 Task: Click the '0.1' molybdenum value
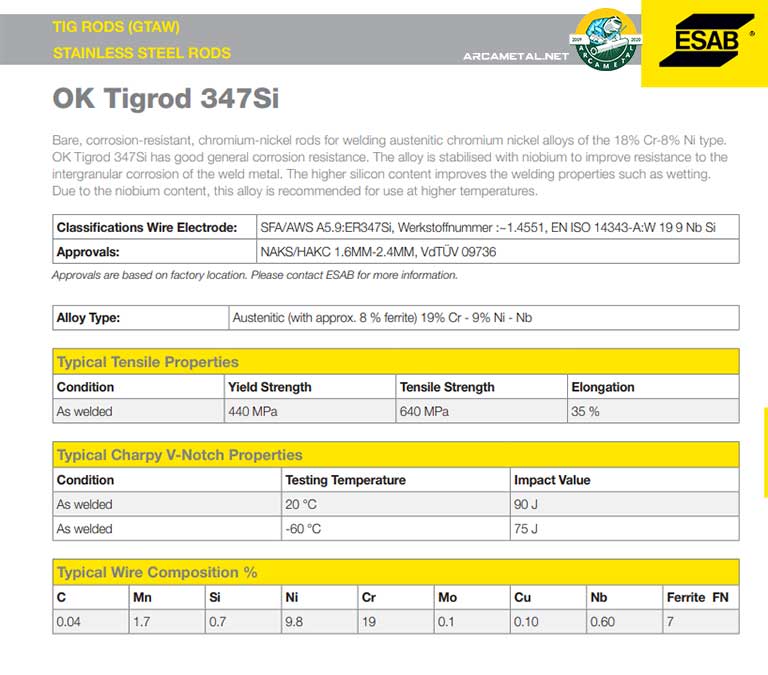click(x=446, y=622)
